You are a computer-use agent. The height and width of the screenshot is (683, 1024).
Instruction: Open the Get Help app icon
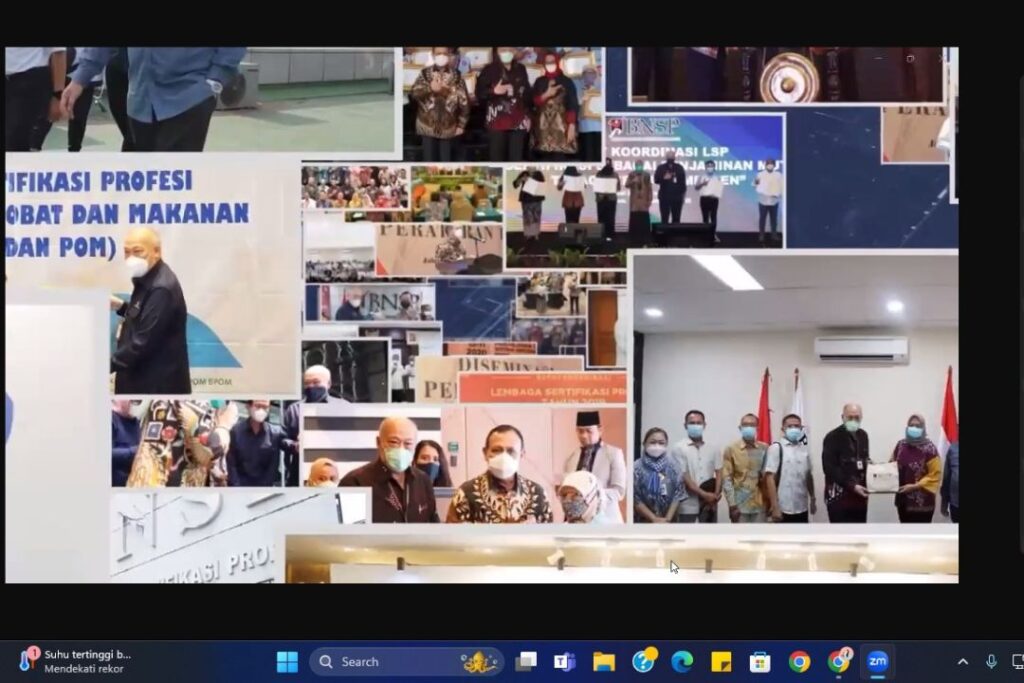643,662
